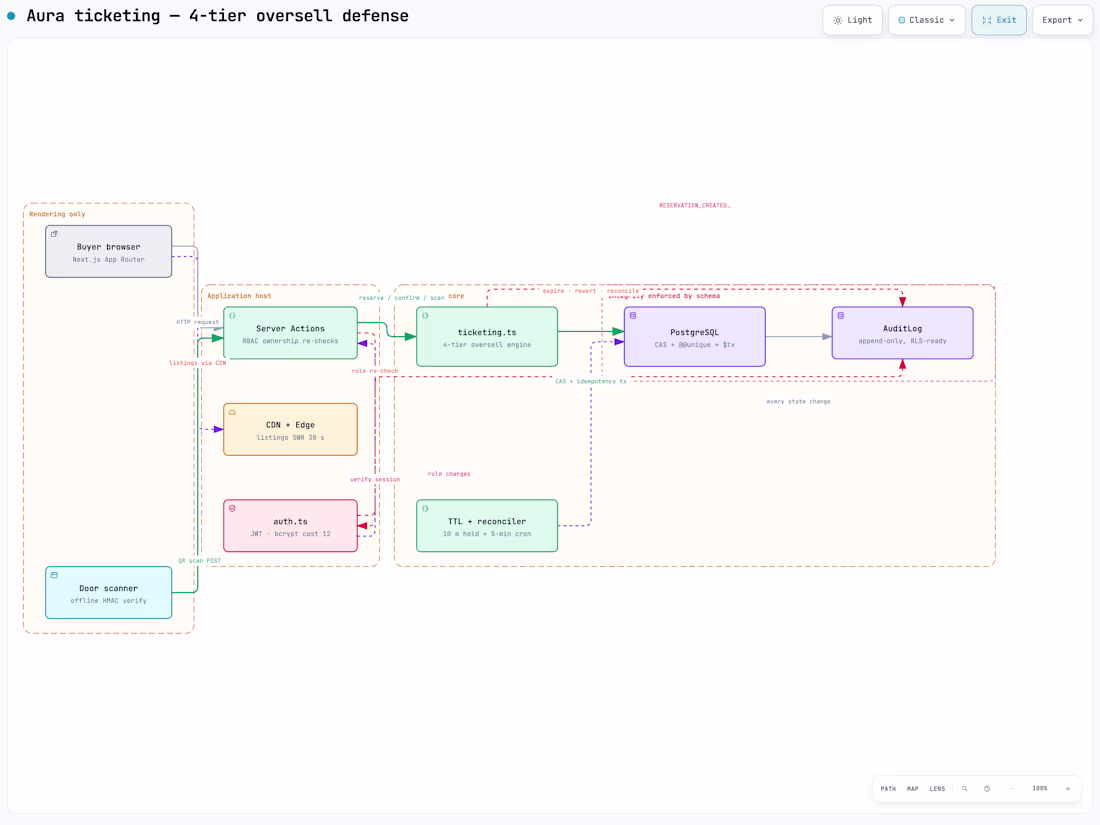The image size is (1100, 825).
Task: Select the CDN + Edge node
Action: (x=290, y=429)
